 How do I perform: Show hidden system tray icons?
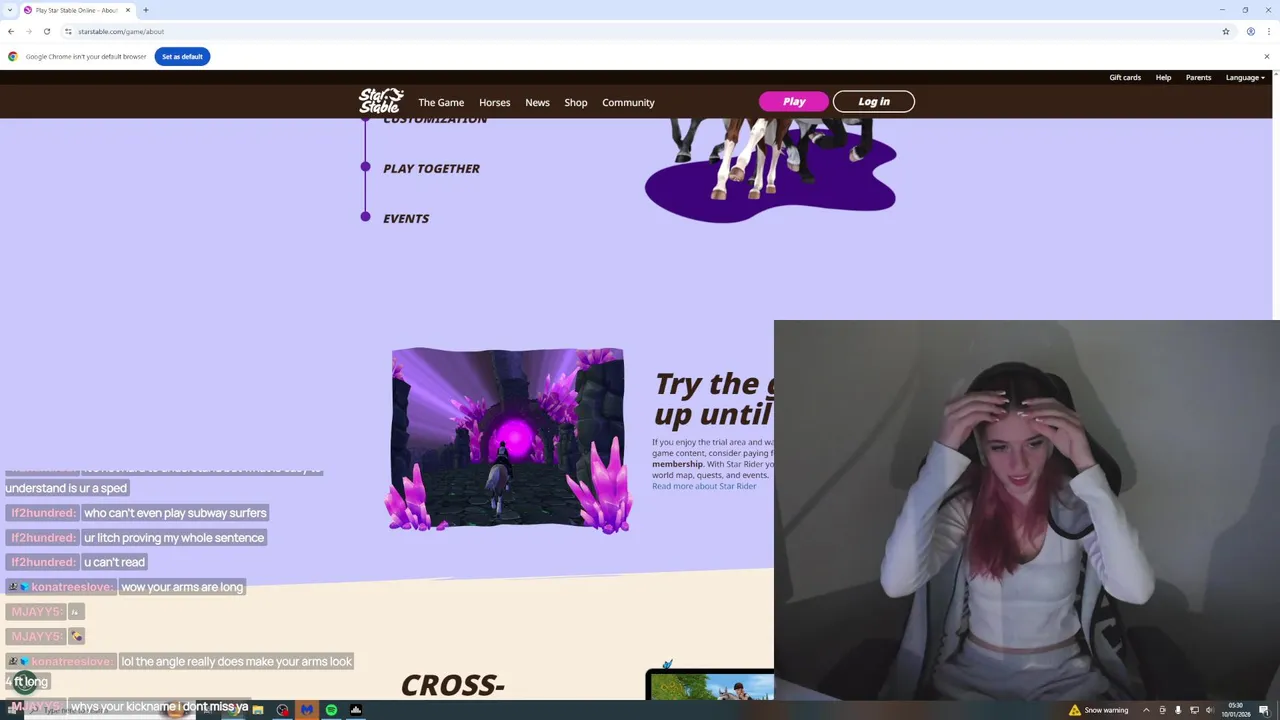tap(1146, 710)
